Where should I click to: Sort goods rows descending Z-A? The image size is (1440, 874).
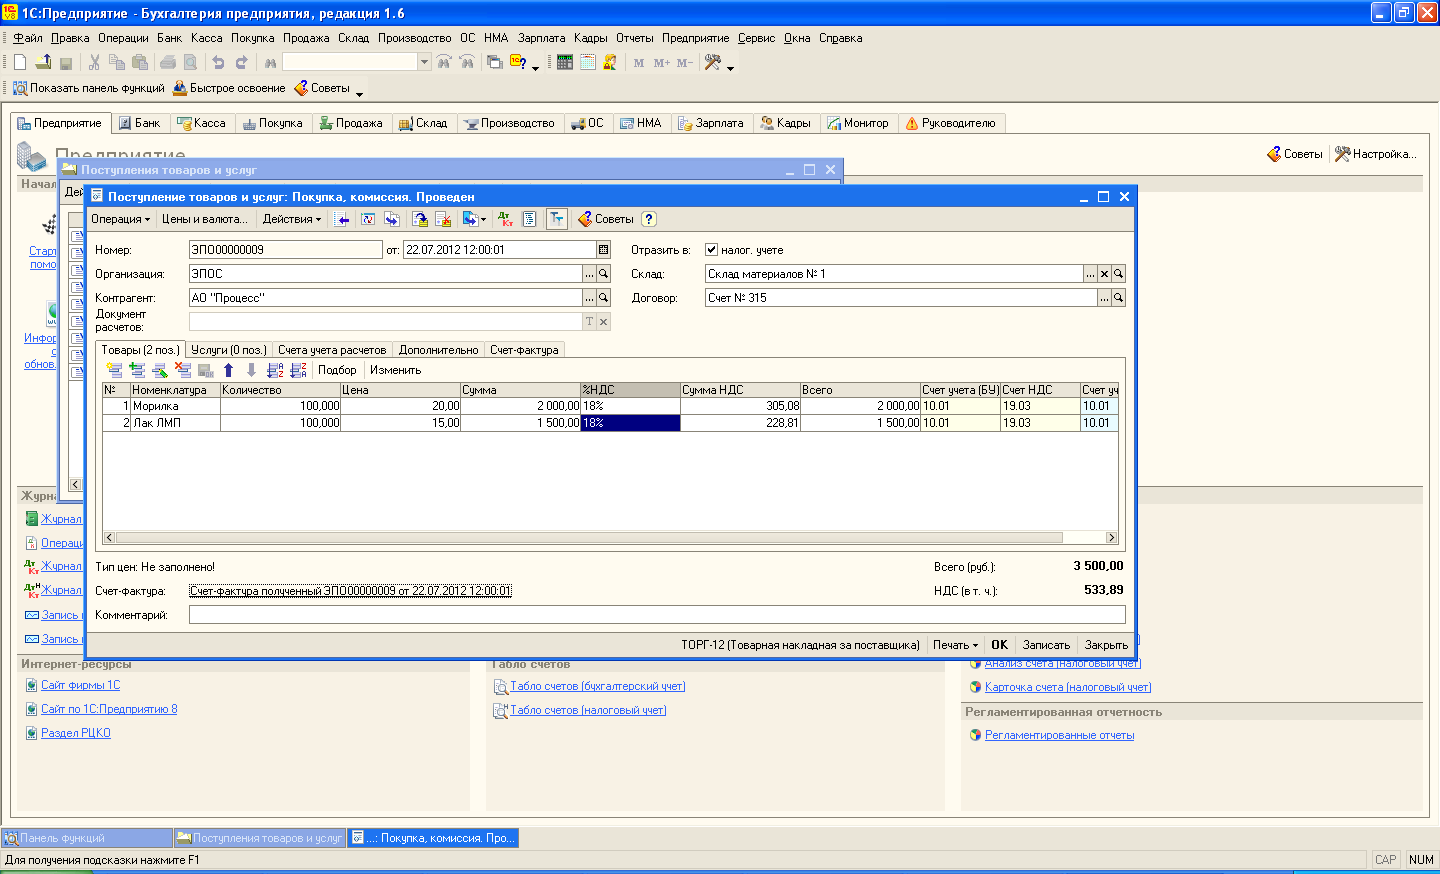pyautogui.click(x=298, y=370)
